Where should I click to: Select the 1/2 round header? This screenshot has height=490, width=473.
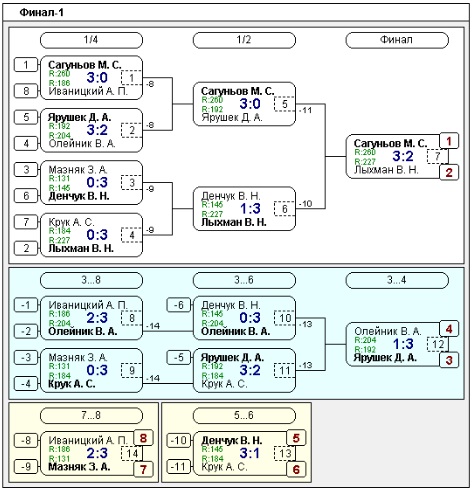coord(244,40)
